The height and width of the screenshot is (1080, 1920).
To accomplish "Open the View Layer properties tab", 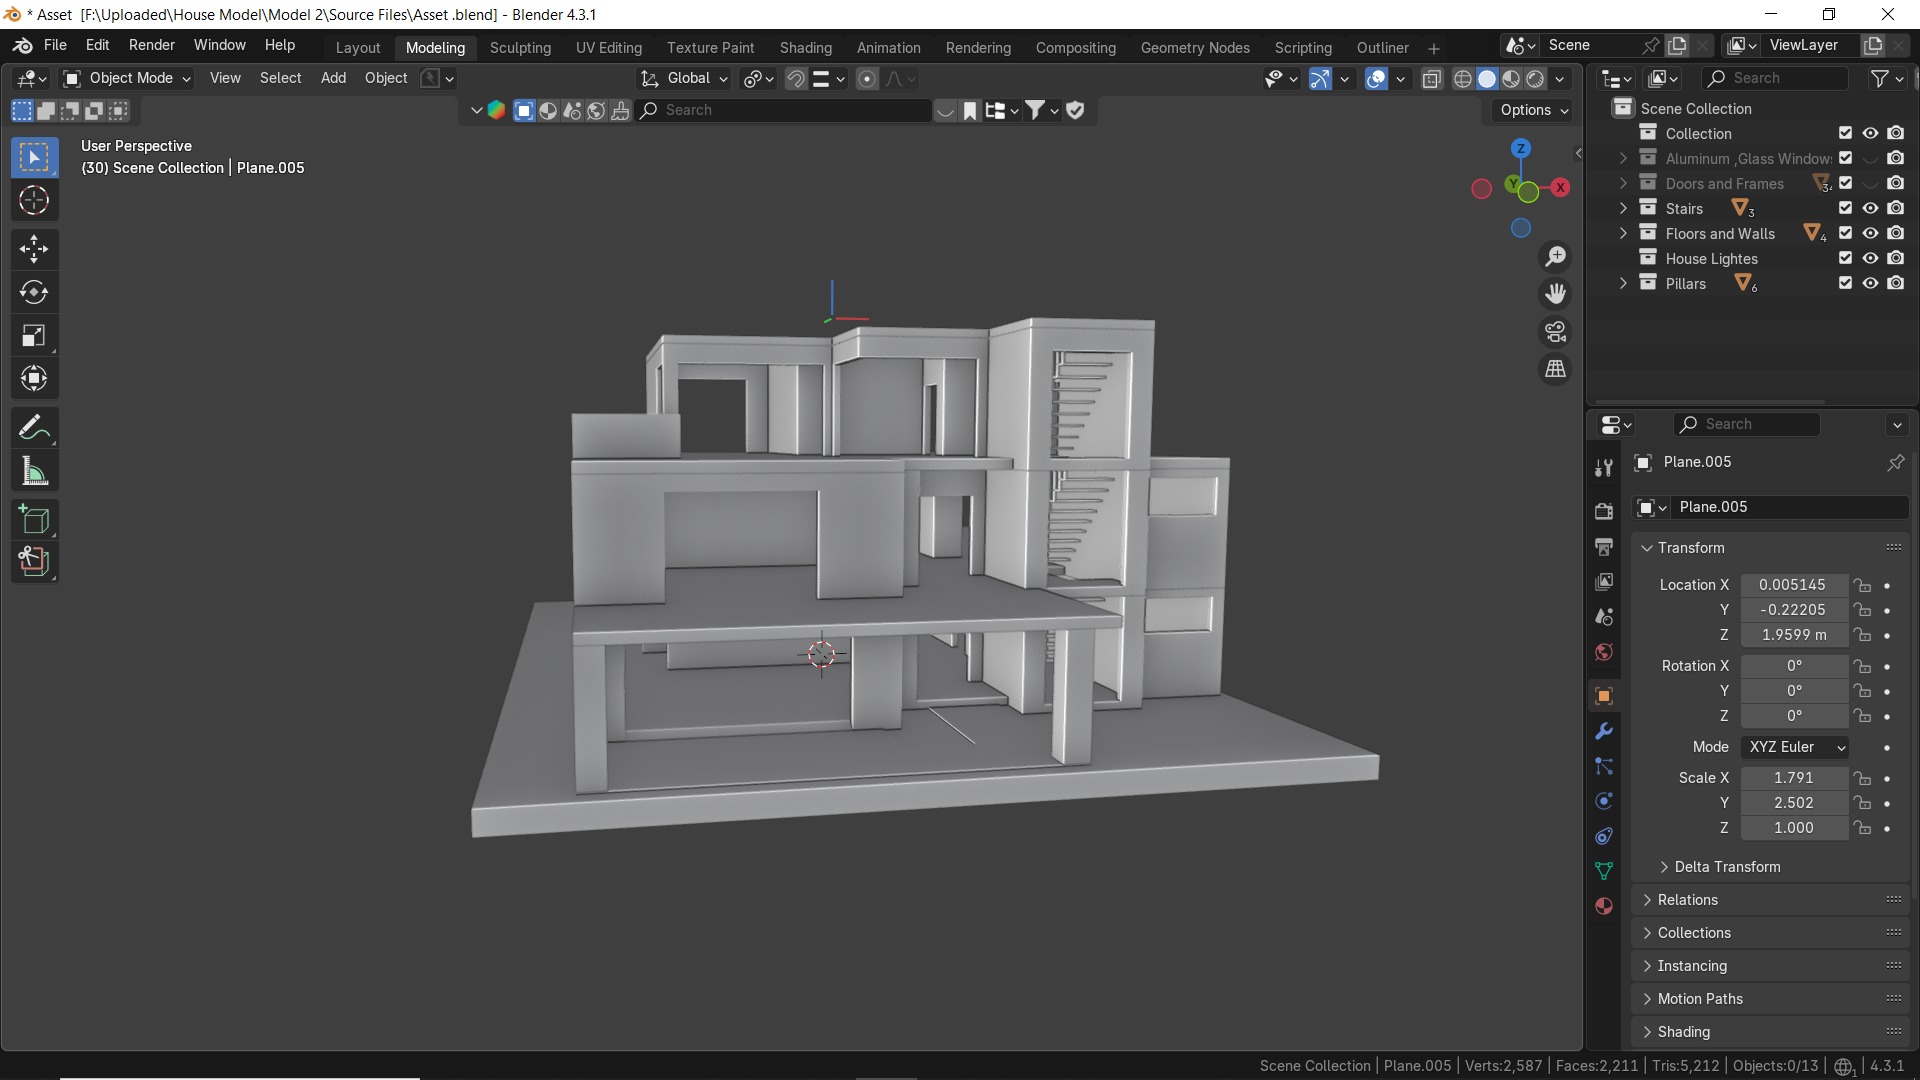I will (x=1604, y=582).
